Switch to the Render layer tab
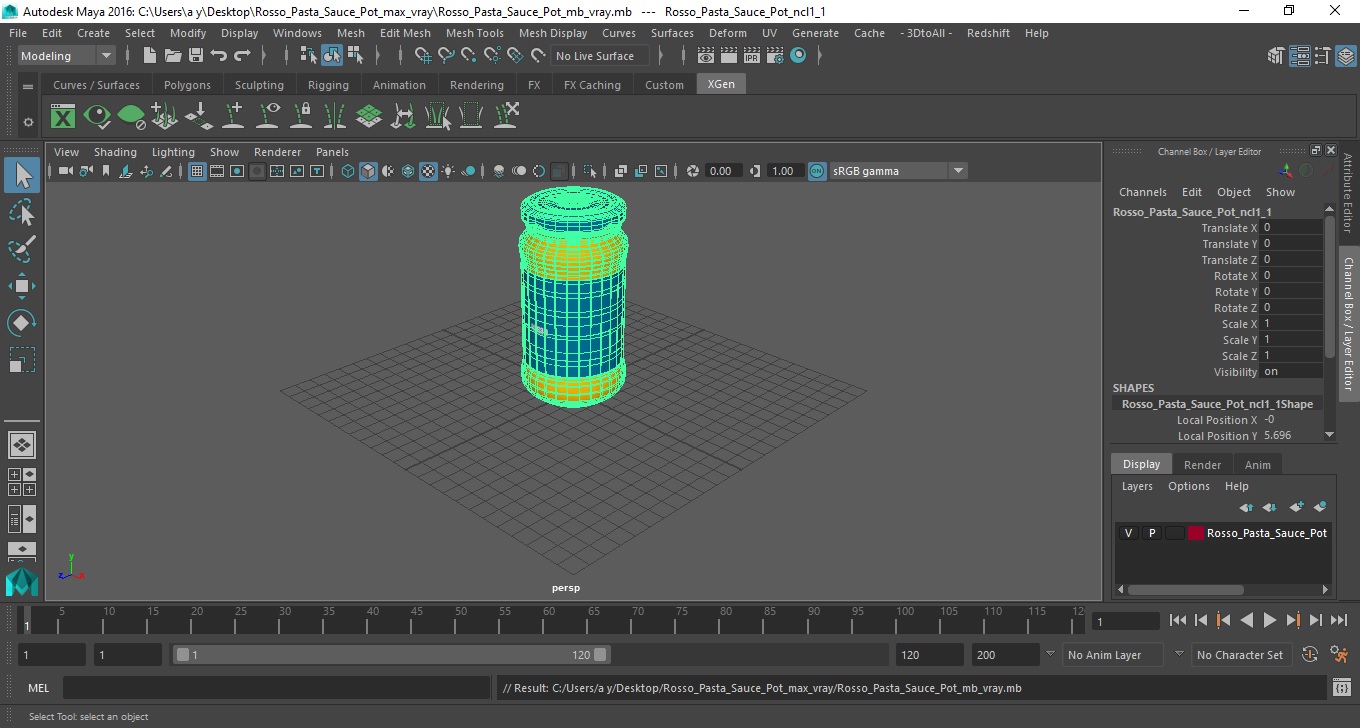This screenshot has height=728, width=1360. click(x=1202, y=465)
